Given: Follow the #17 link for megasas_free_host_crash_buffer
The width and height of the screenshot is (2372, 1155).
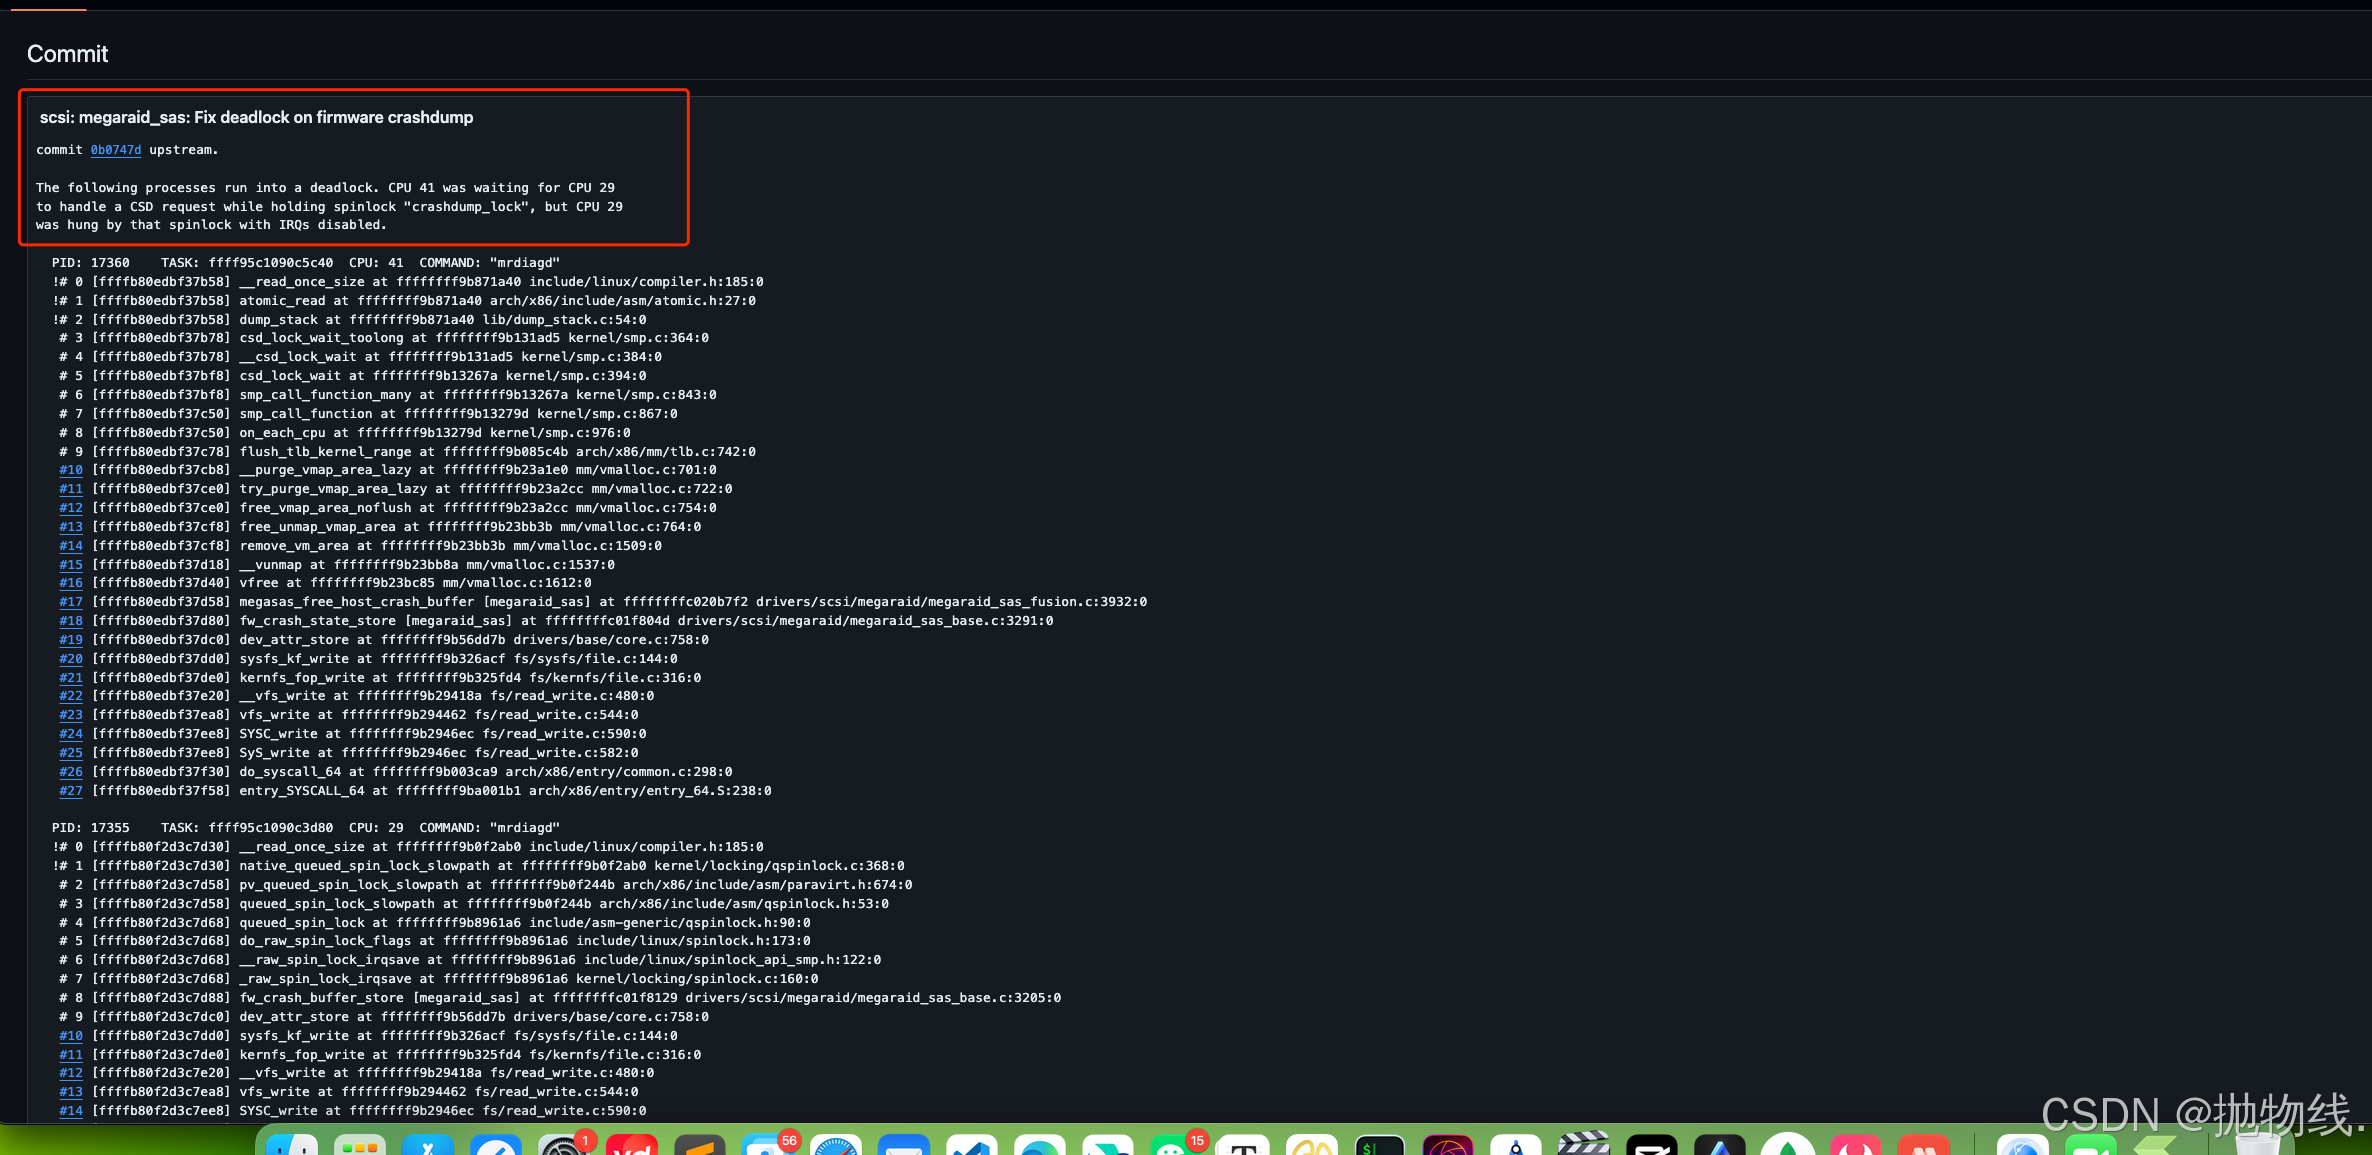Looking at the screenshot, I should tap(71, 602).
